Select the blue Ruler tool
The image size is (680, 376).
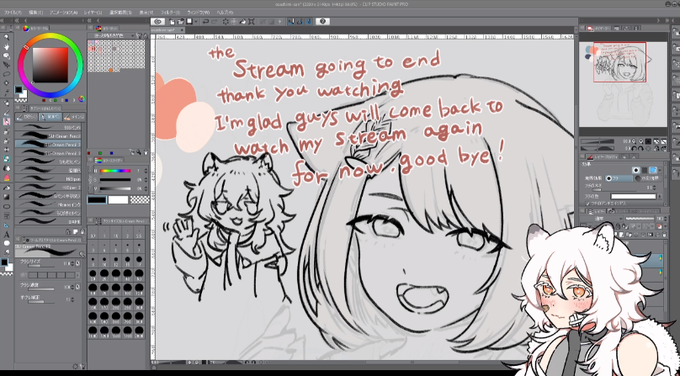pyautogui.click(x=7, y=226)
